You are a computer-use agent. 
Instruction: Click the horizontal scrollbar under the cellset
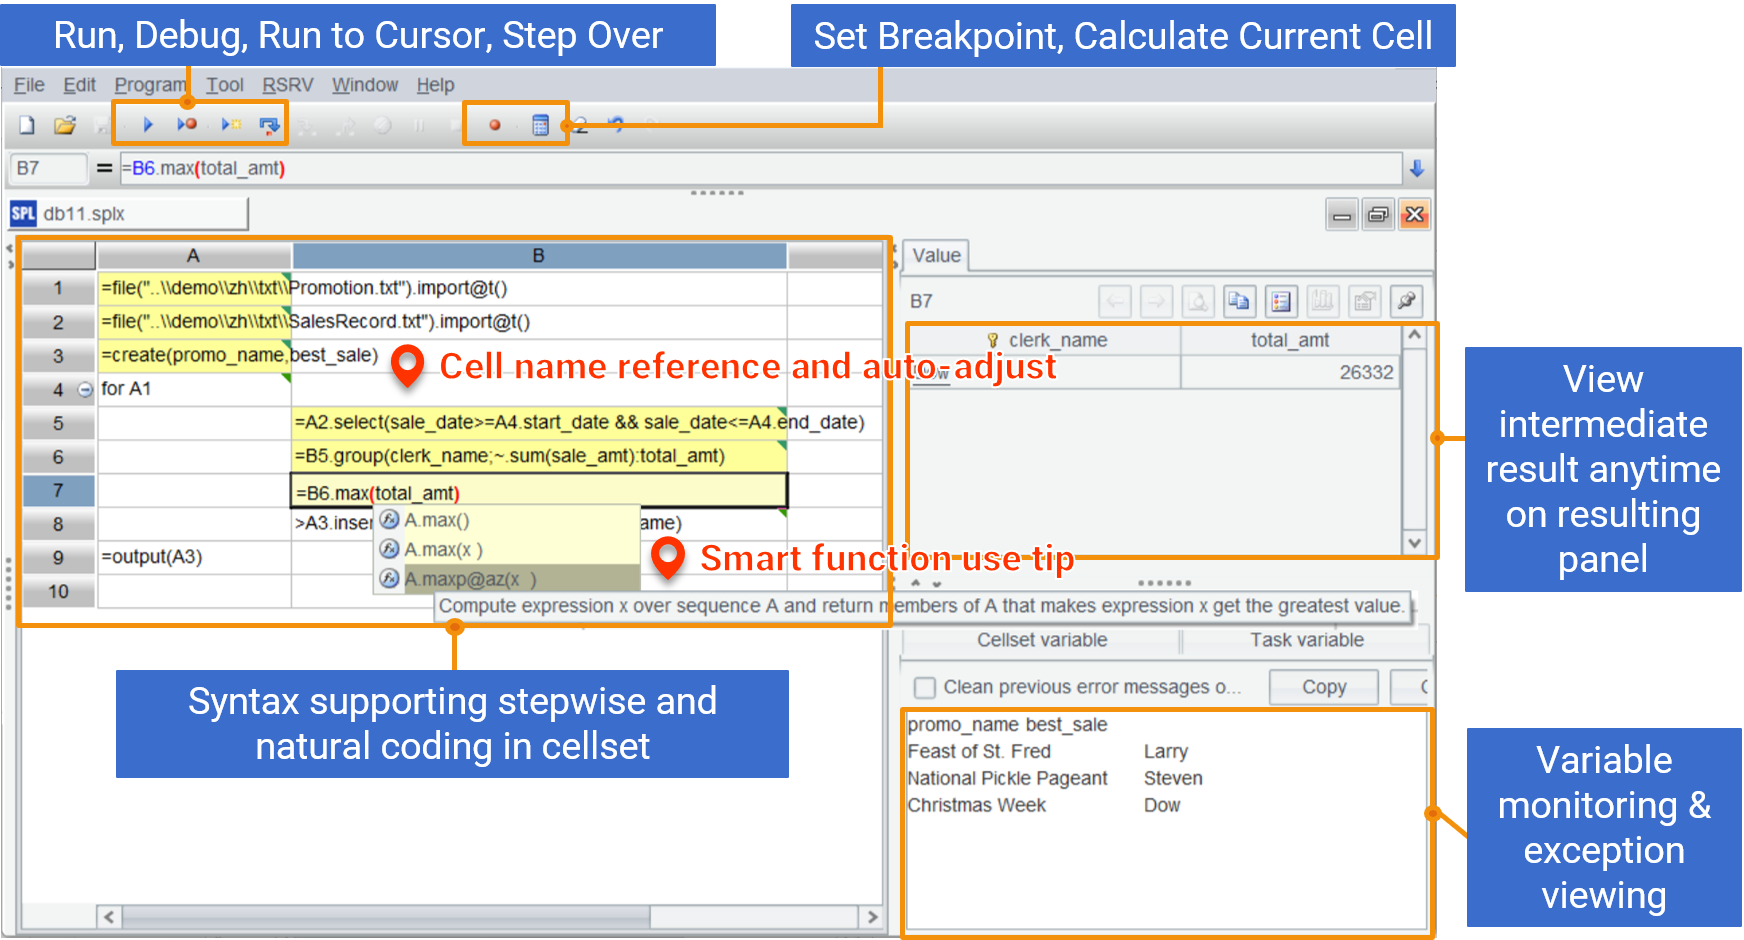(385, 917)
